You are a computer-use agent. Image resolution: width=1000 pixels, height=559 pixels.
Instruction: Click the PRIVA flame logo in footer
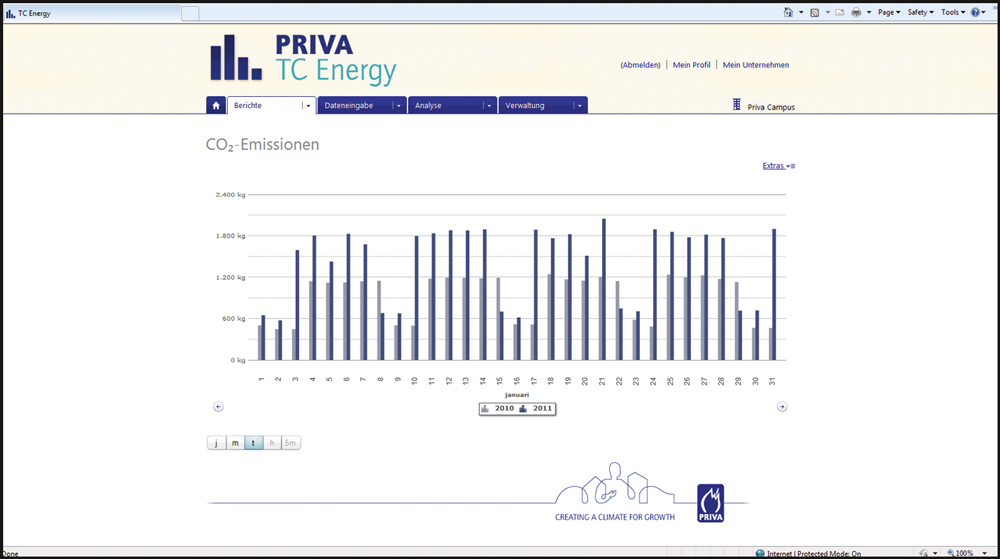pyautogui.click(x=710, y=503)
